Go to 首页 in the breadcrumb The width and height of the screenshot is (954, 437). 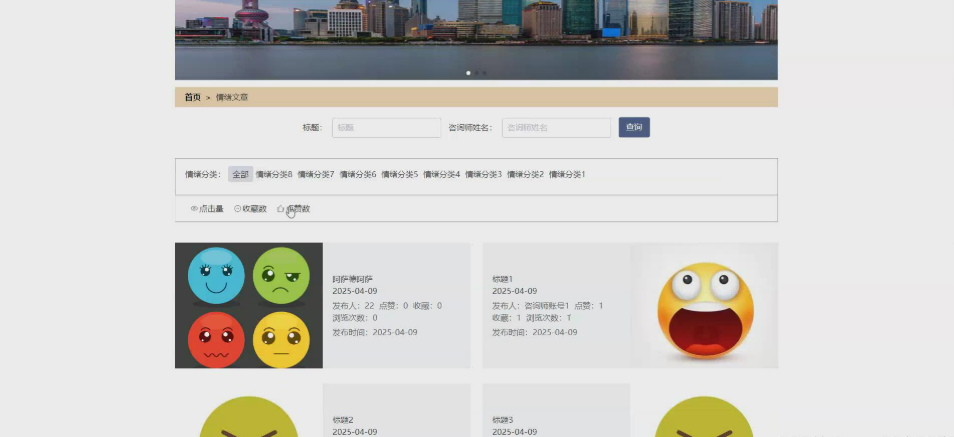pyautogui.click(x=193, y=97)
